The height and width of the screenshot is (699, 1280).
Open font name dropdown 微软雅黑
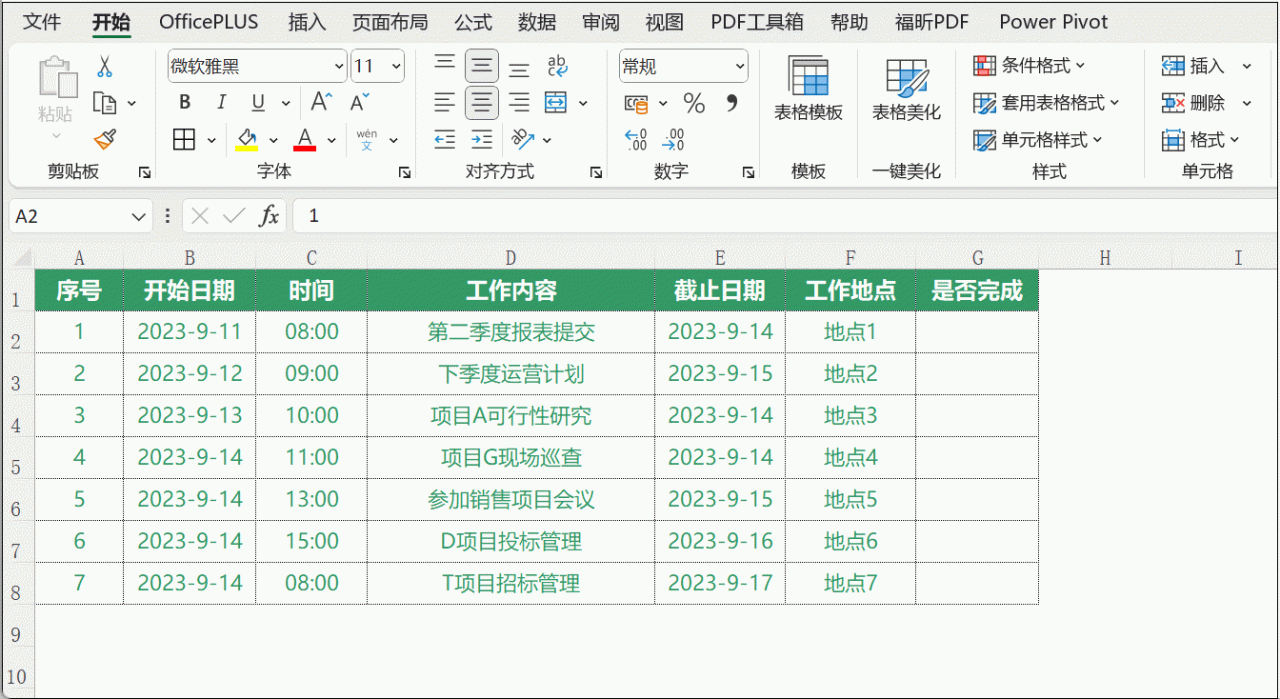click(338, 66)
